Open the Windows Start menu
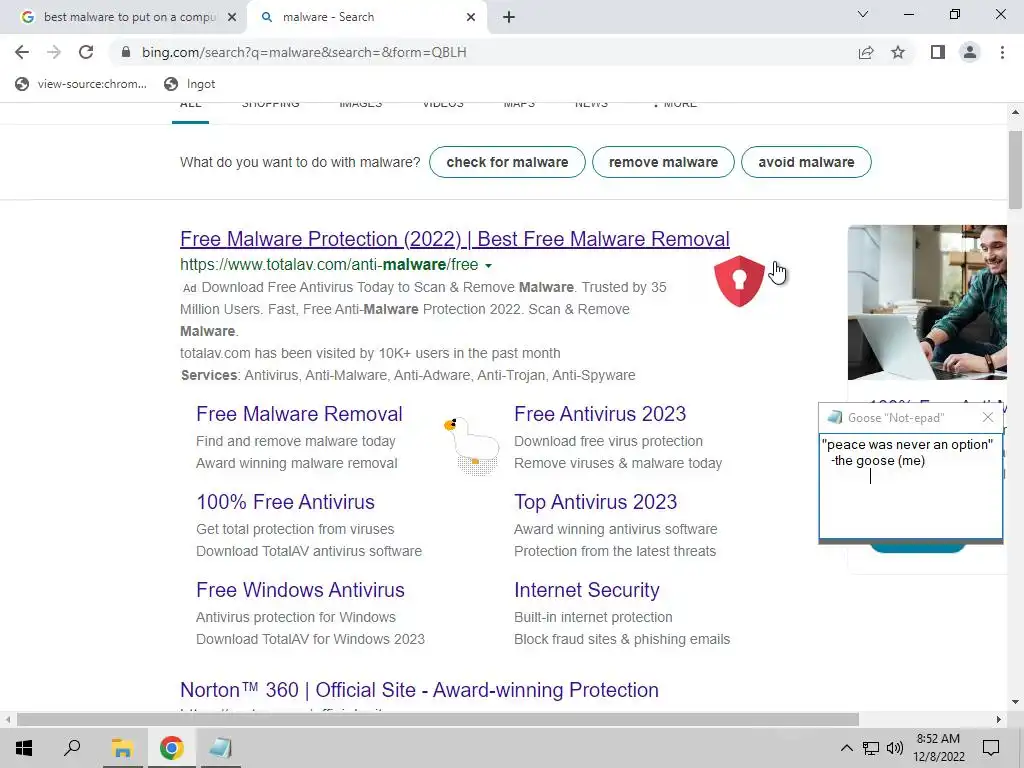Viewport: 1024px width, 768px height. pos(24,748)
